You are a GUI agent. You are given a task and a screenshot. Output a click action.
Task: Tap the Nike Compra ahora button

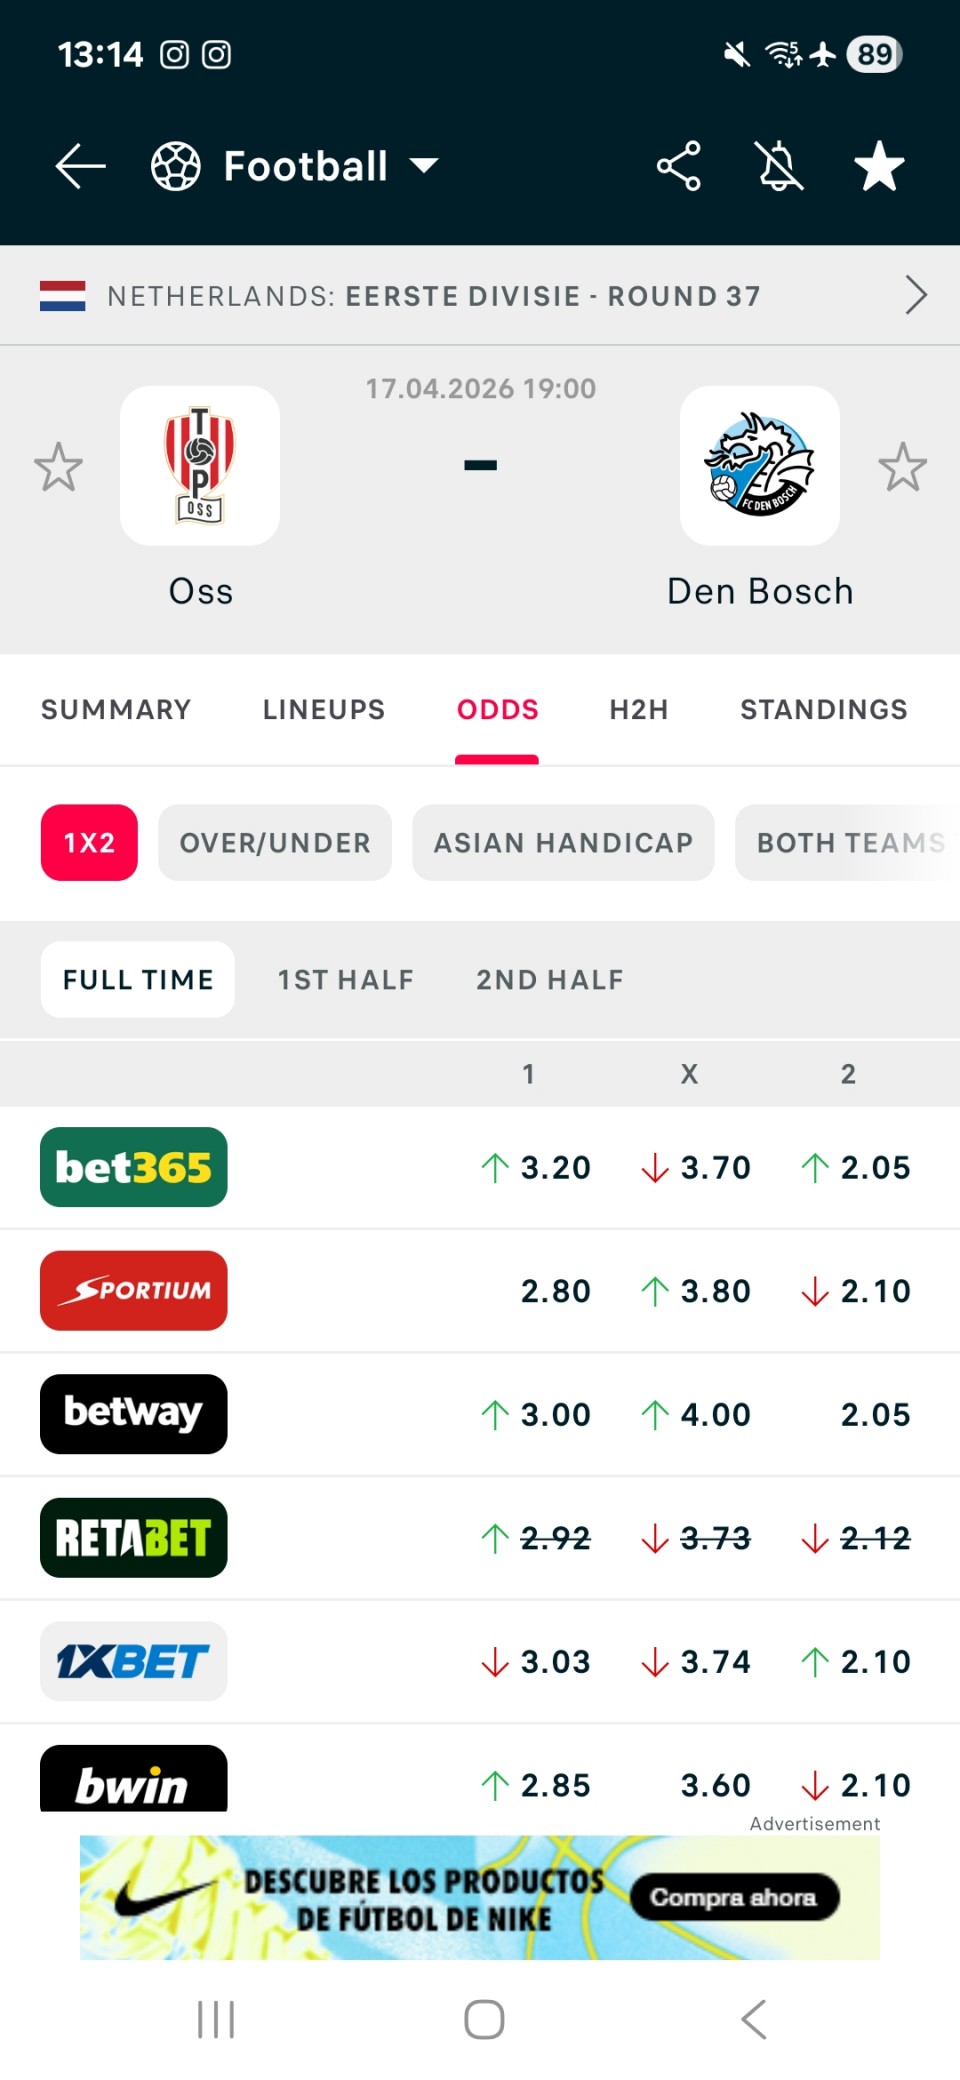tap(734, 1897)
